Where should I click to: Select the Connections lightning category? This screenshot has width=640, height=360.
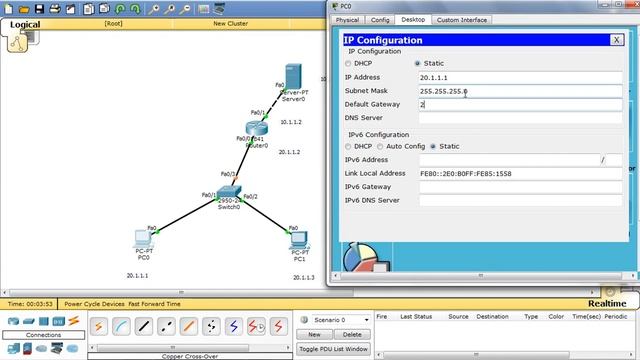coord(74,321)
